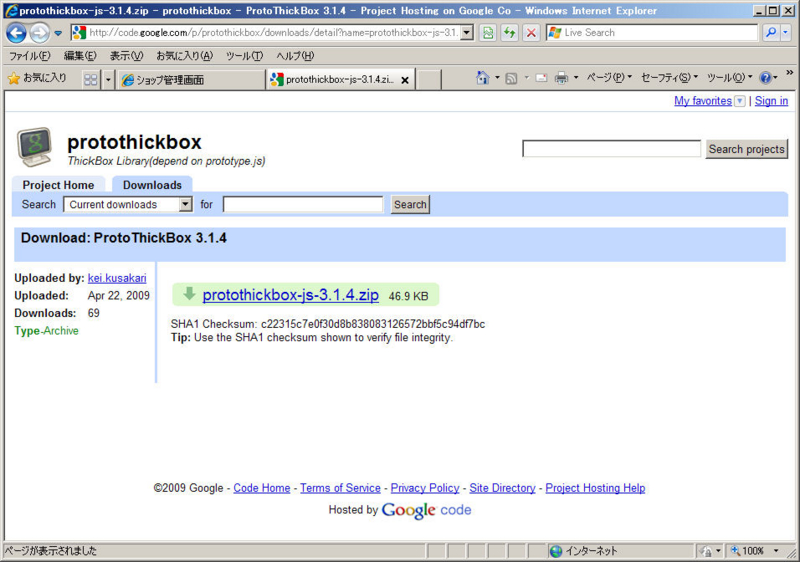Screen dimensions: 800x562
Task: Click the Search projects button
Action: pos(746,149)
